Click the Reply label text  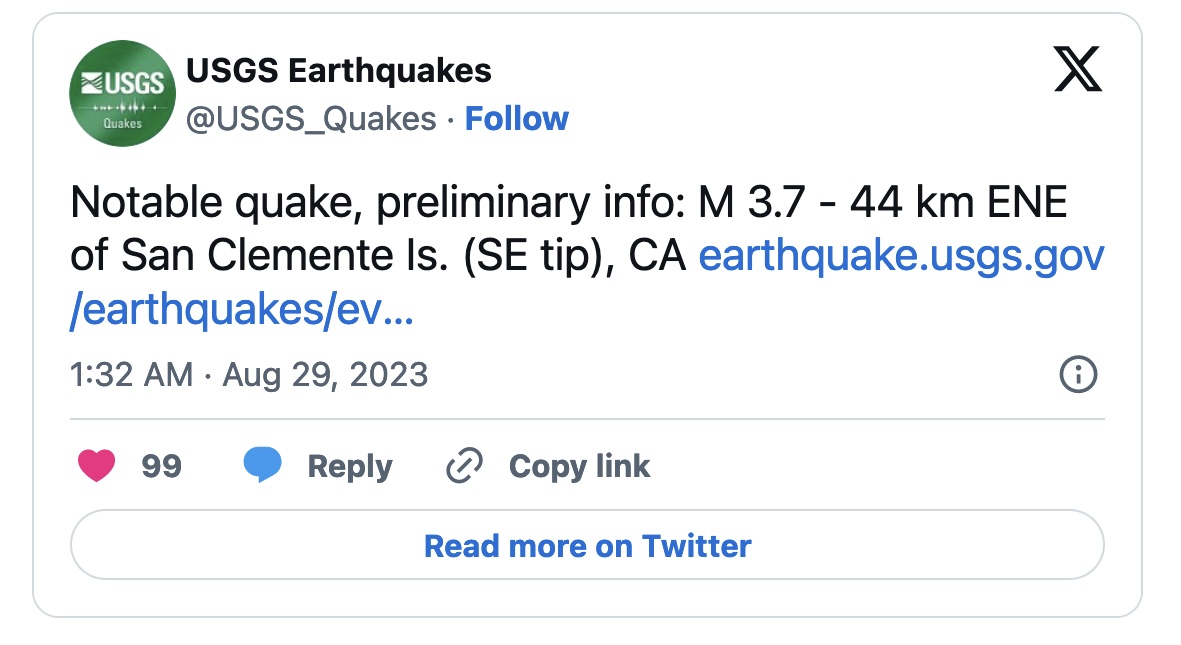pos(348,466)
